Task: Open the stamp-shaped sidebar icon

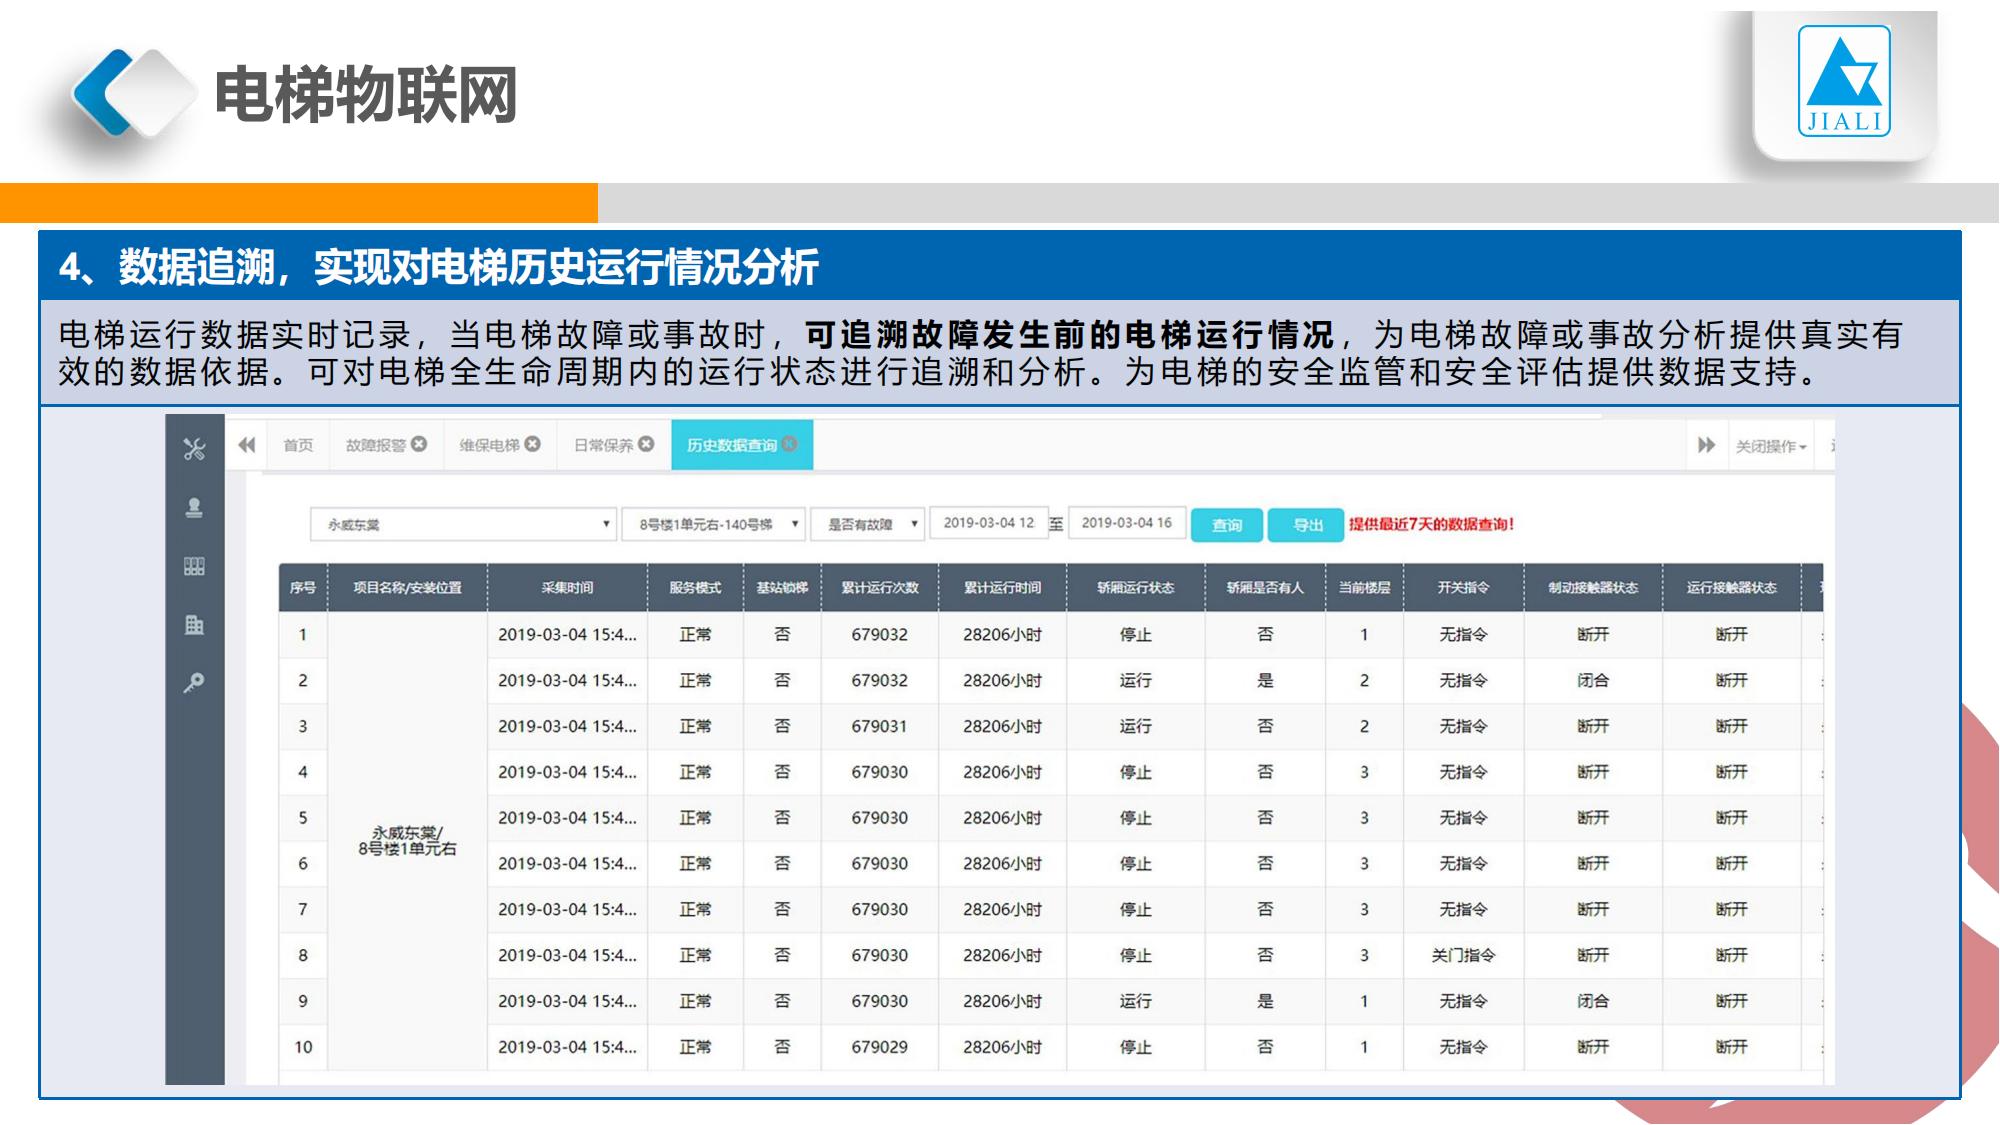Action: click(194, 508)
